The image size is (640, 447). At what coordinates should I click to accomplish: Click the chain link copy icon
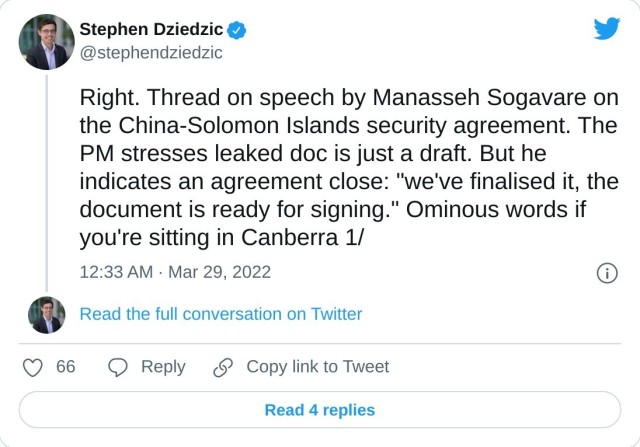(223, 367)
